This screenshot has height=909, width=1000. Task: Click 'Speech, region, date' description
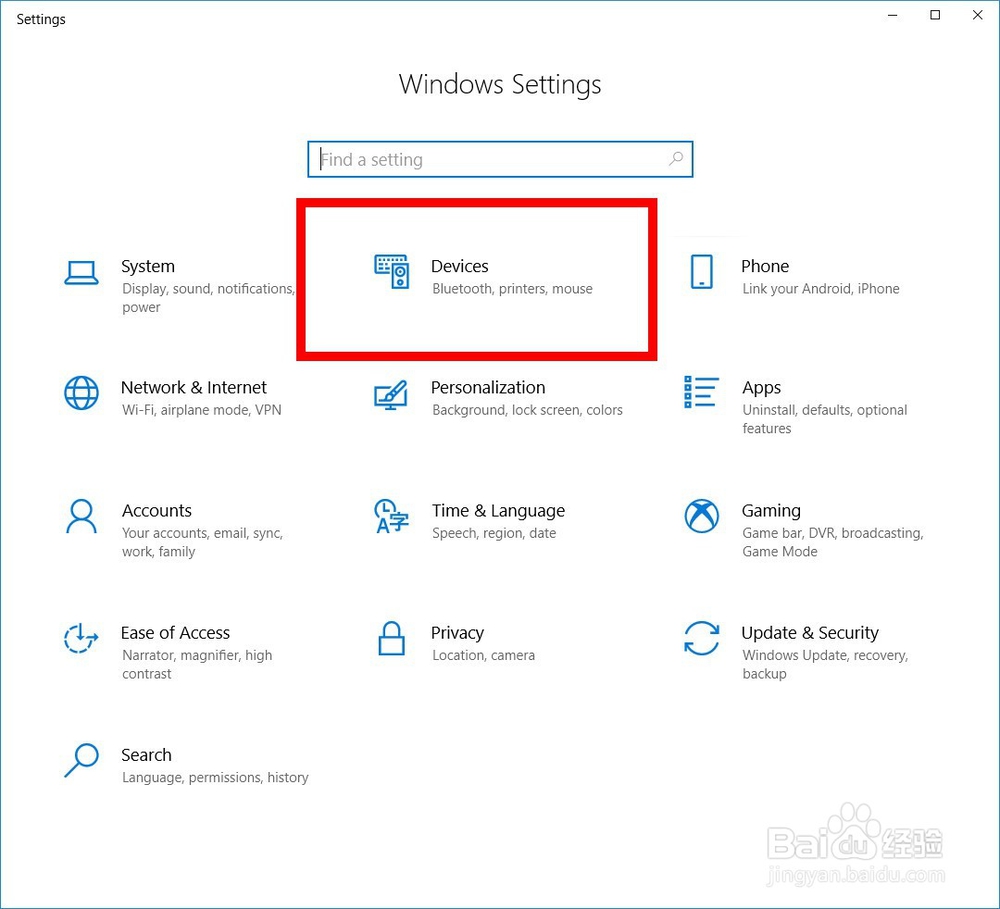[x=494, y=533]
